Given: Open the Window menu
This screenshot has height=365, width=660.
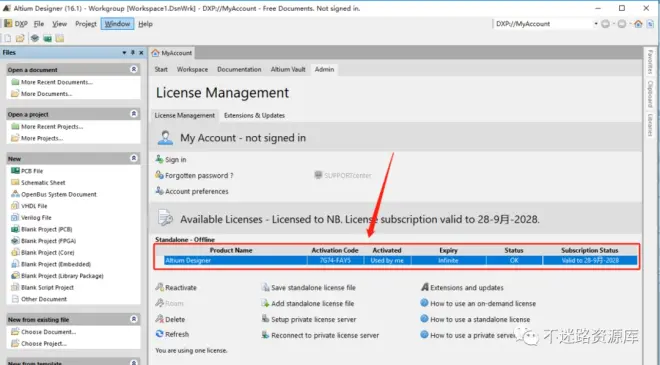Looking at the screenshot, I should [x=117, y=24].
